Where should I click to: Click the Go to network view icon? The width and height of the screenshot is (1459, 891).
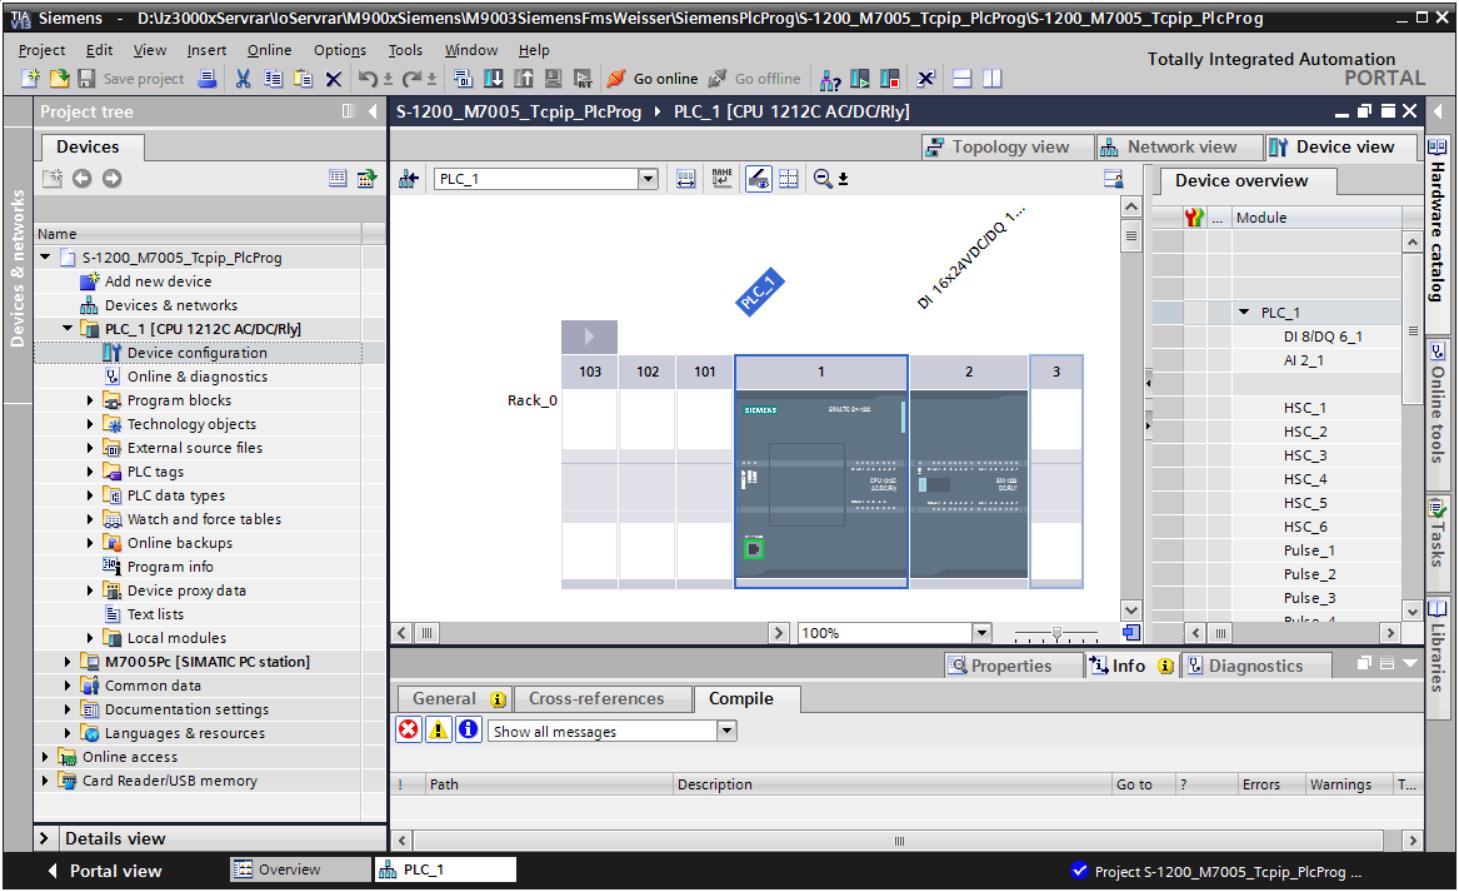pos(408,179)
